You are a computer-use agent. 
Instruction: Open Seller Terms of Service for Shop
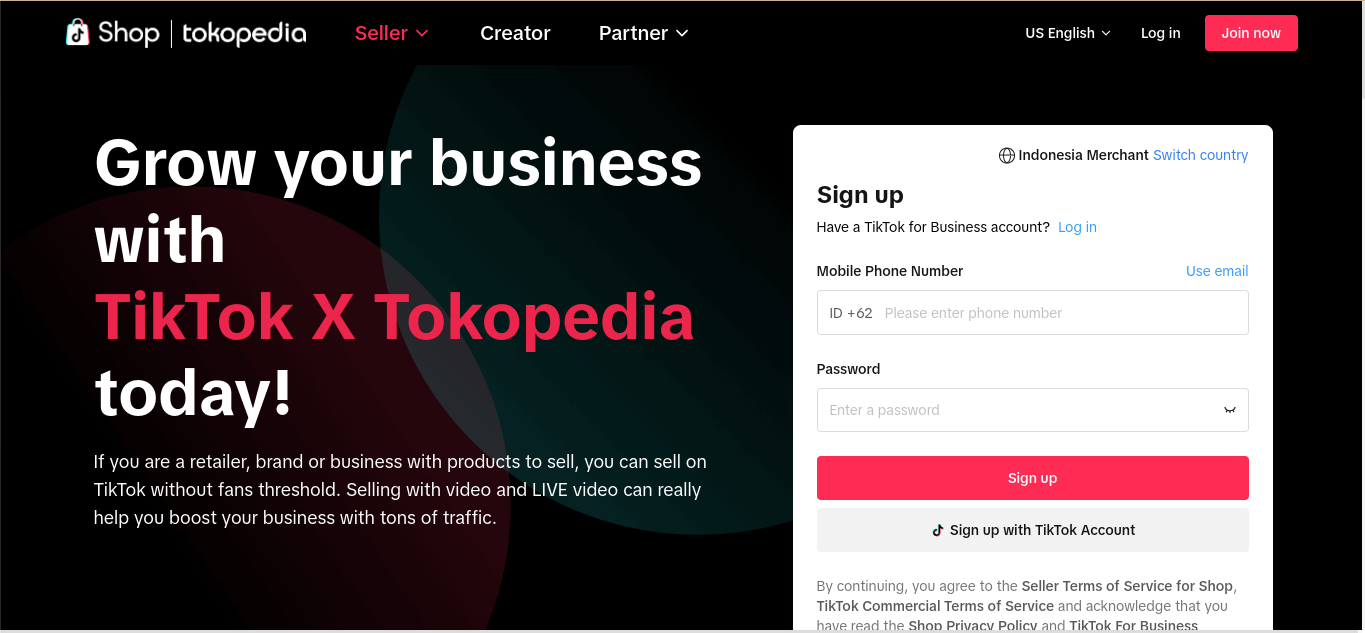1128,586
